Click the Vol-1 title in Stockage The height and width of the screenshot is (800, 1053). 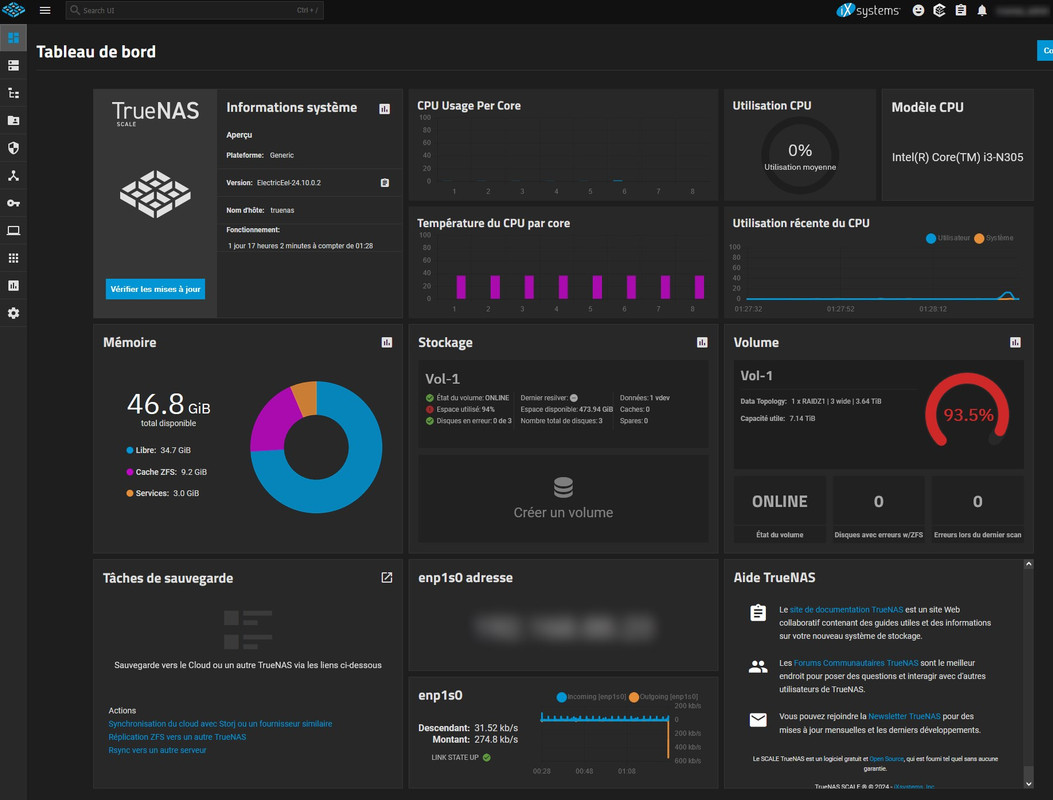pos(443,379)
